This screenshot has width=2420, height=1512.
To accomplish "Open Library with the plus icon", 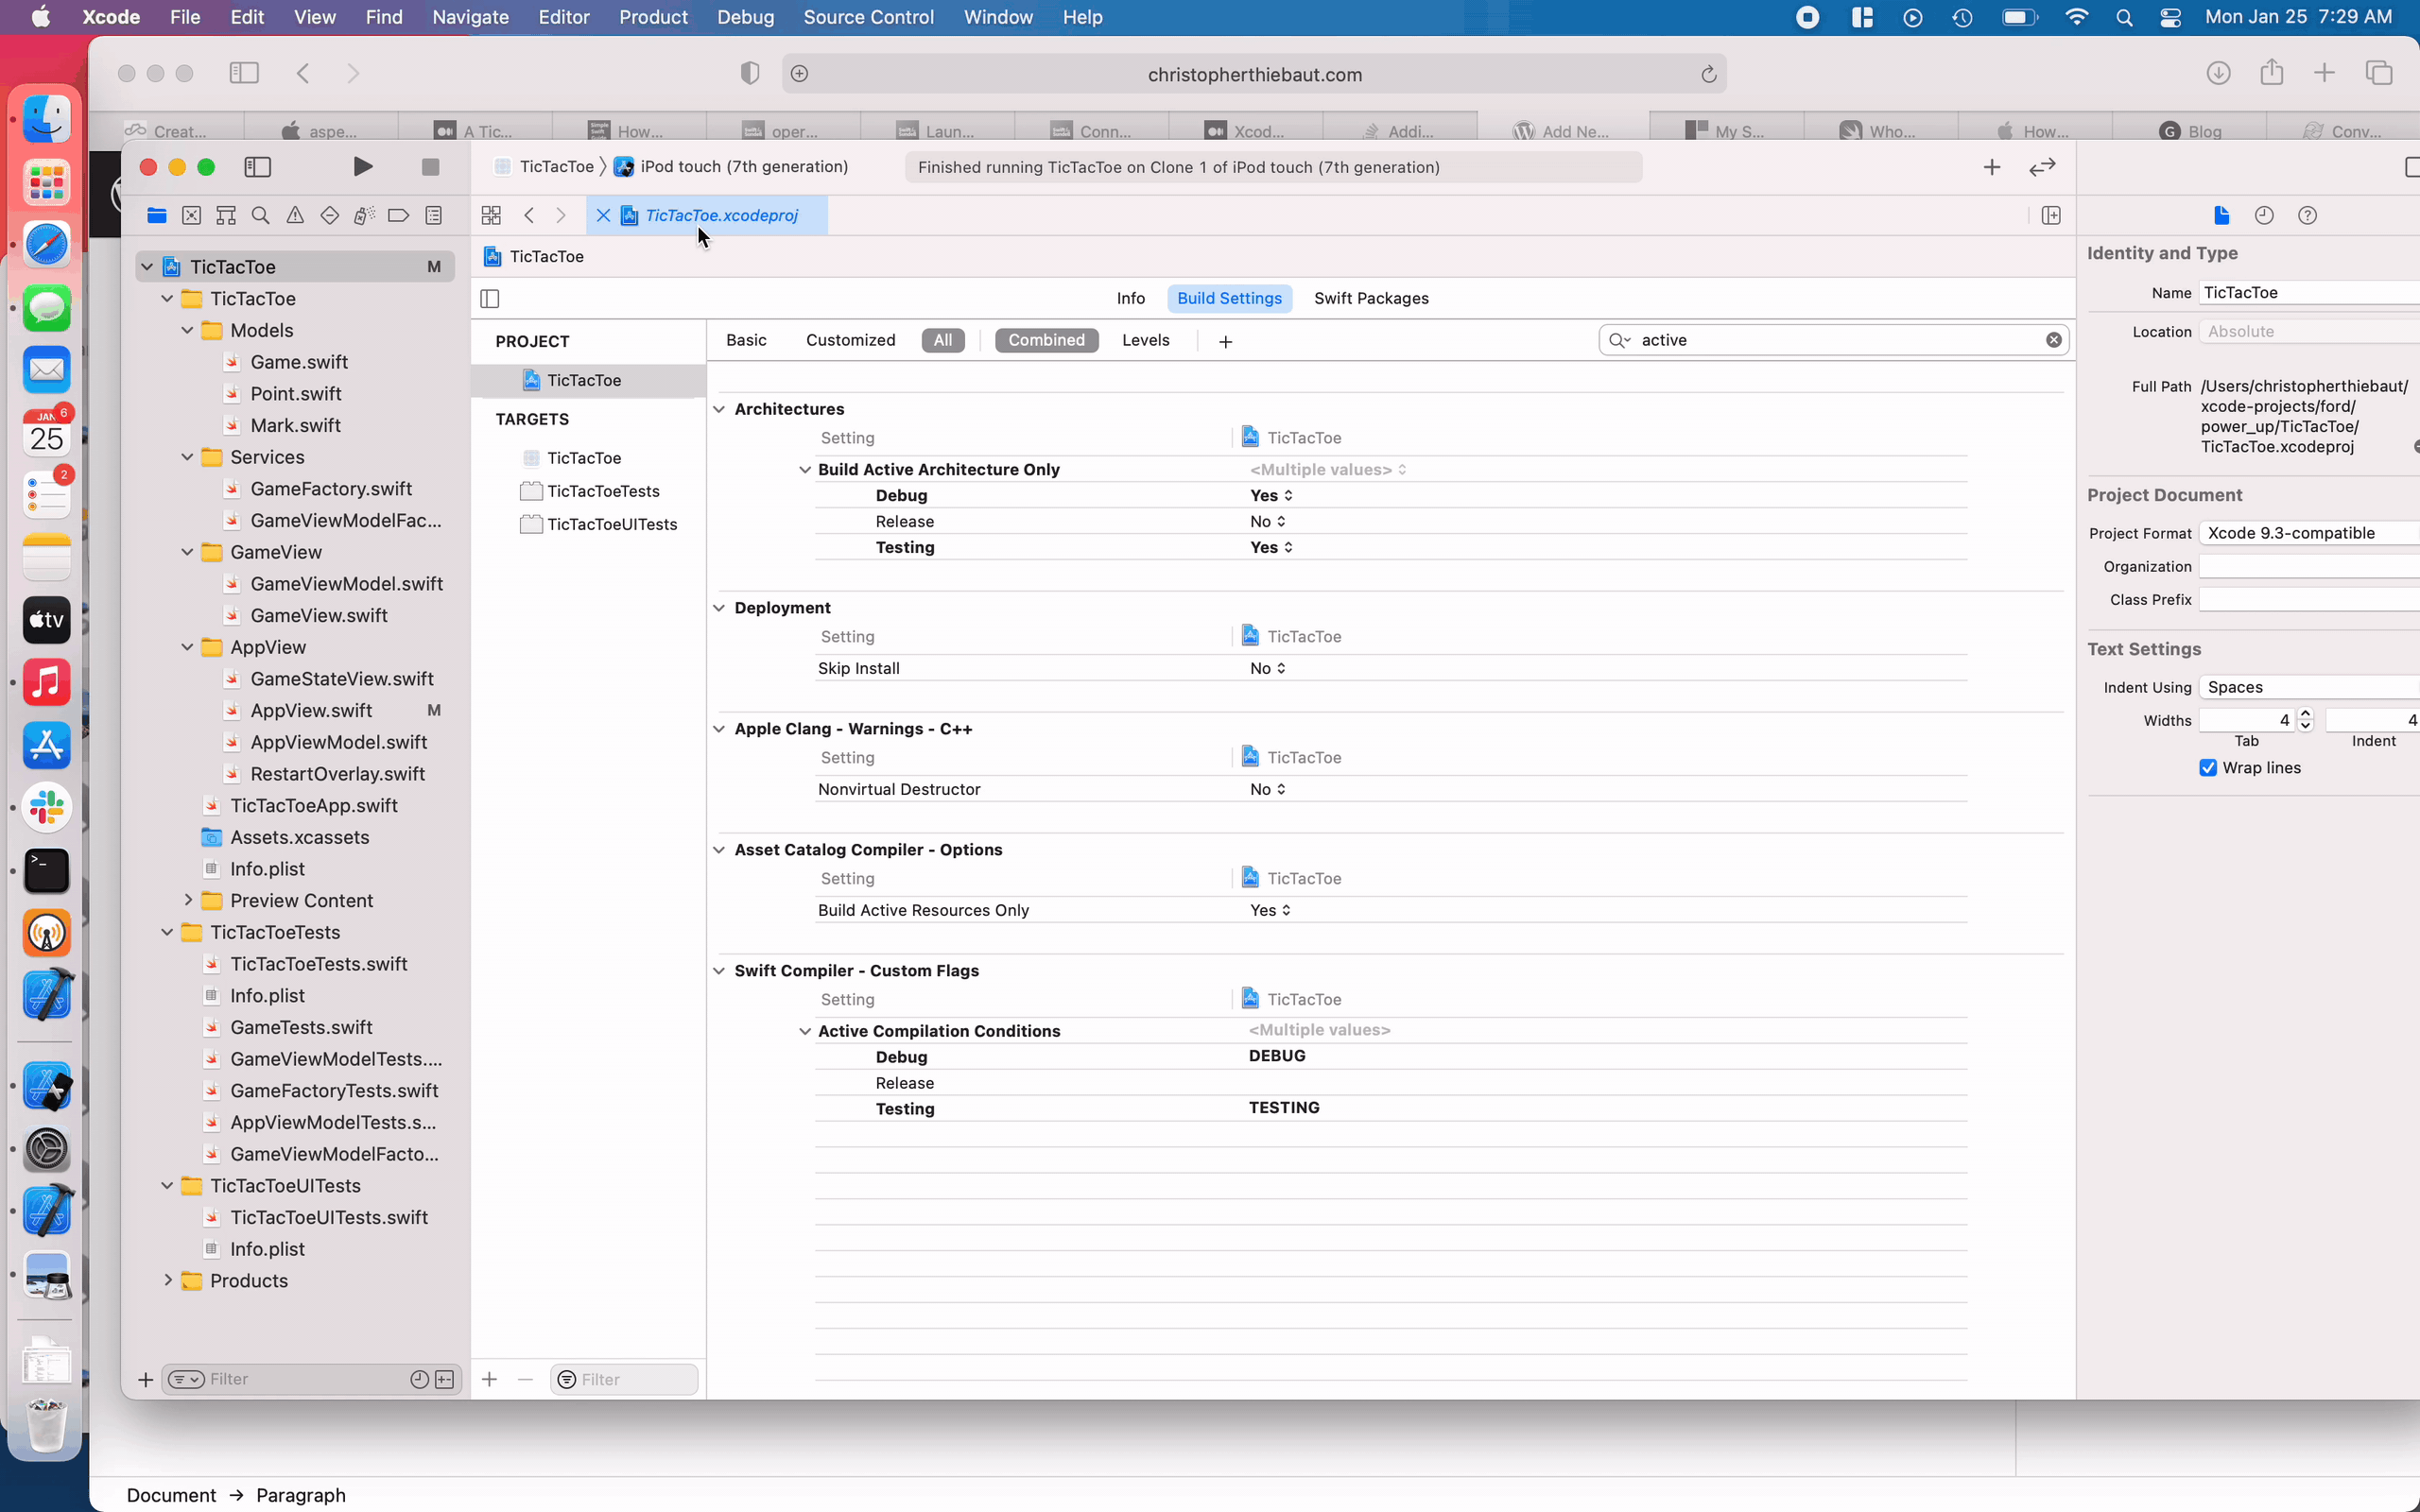I will pos(1992,167).
